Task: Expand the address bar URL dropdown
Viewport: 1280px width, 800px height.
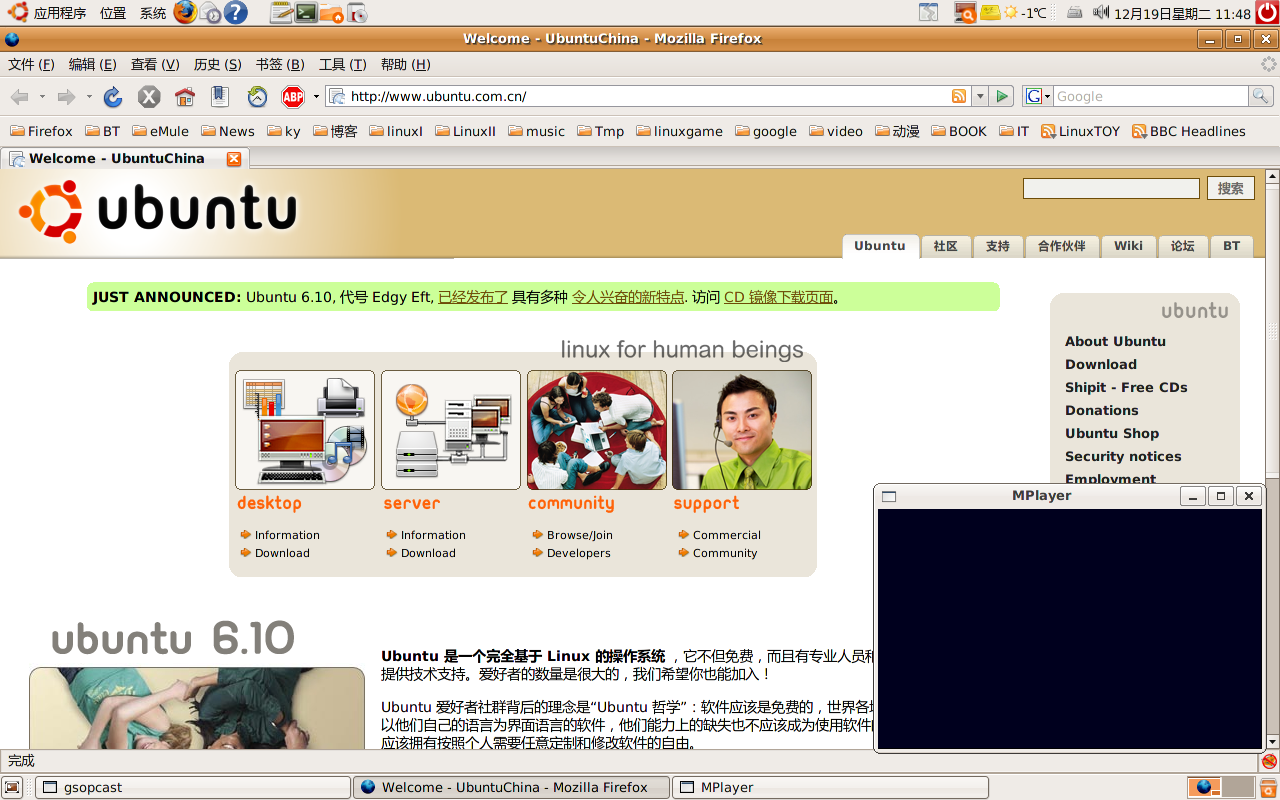Action: (980, 96)
